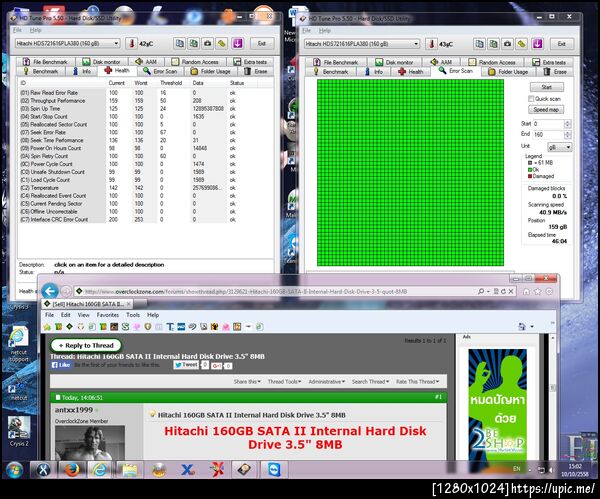This screenshot has width=600, height=499.
Task: Click the search magnifier in browser address bar
Action: tap(481, 291)
